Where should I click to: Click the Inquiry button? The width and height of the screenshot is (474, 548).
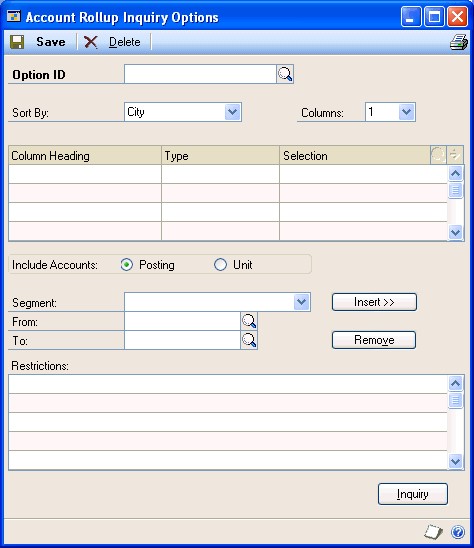412,494
